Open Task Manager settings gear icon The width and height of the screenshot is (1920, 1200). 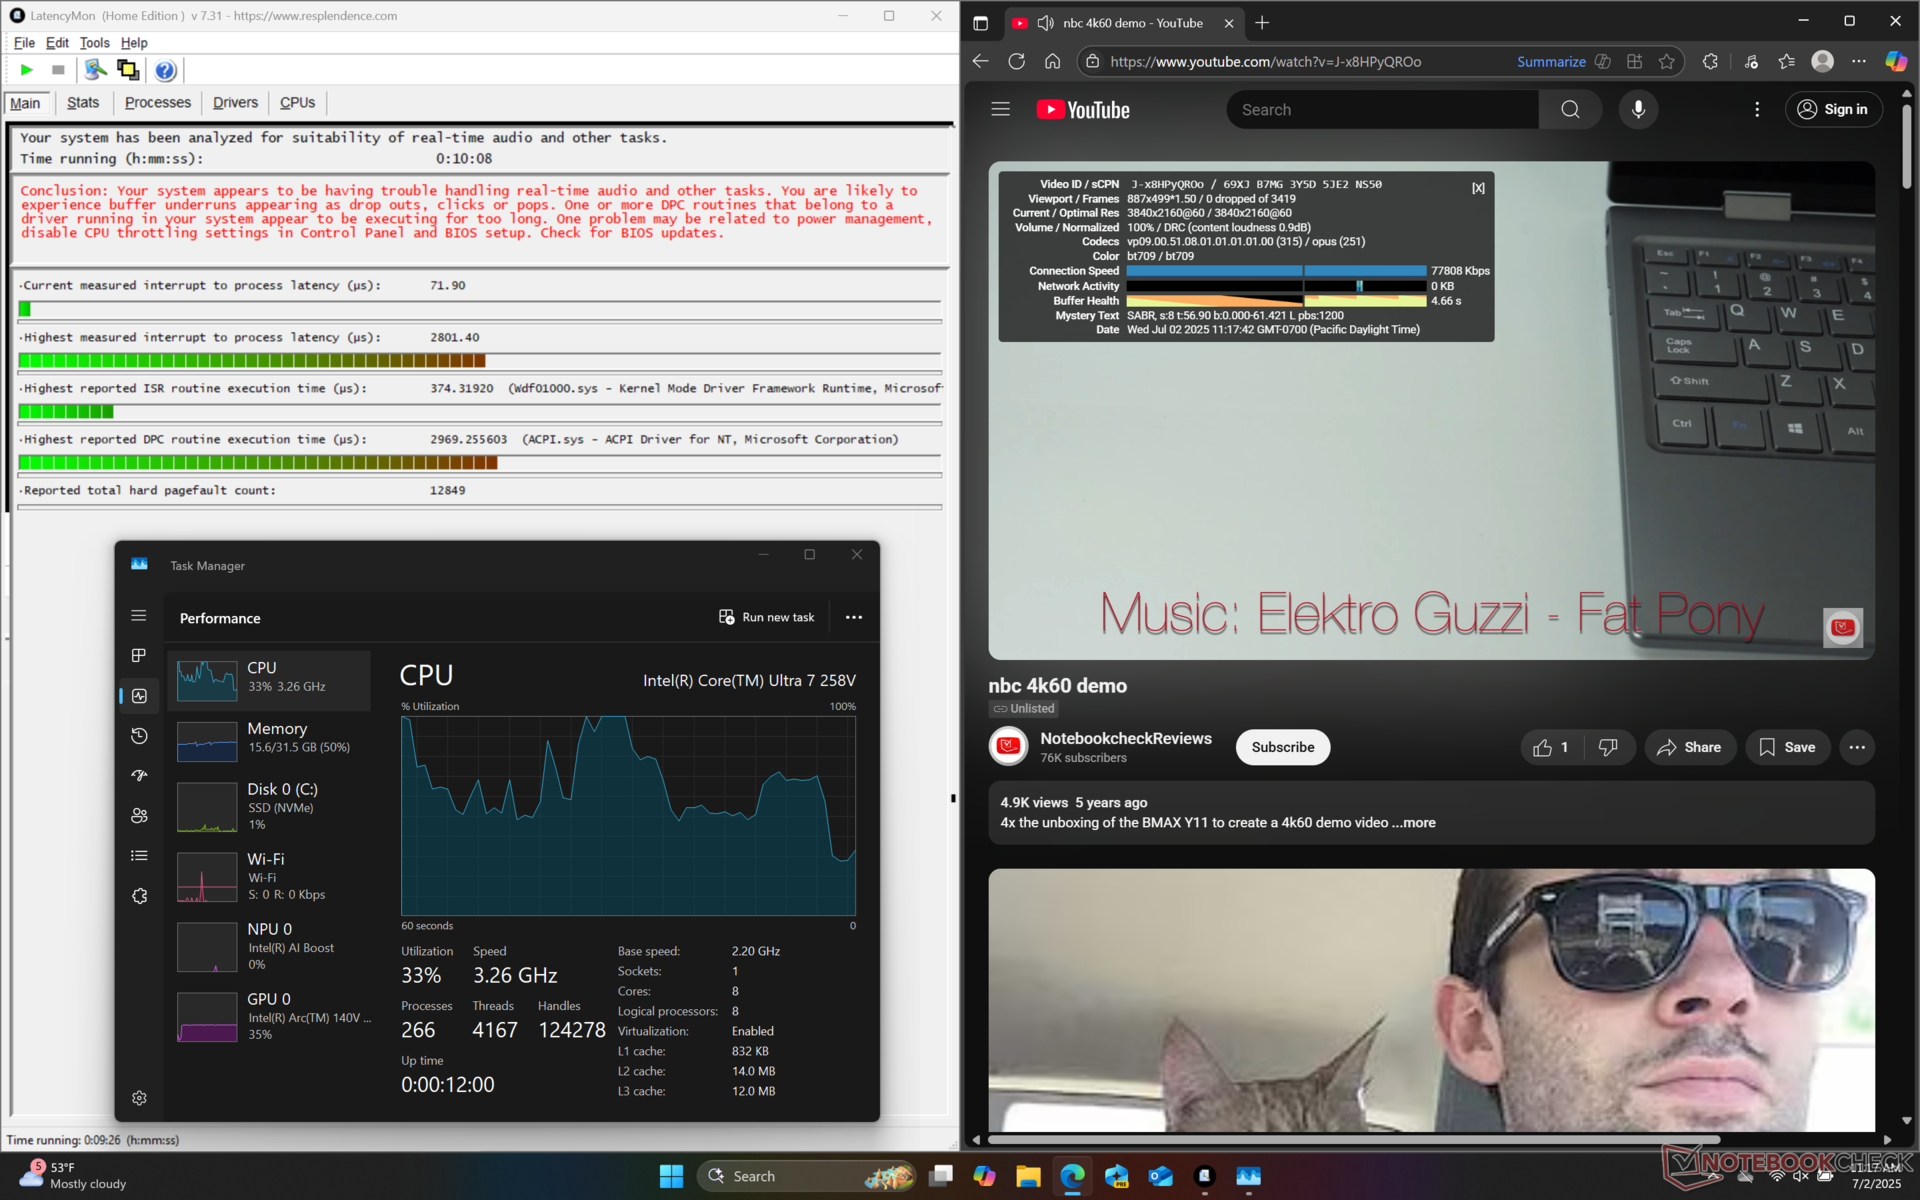pyautogui.click(x=139, y=1098)
